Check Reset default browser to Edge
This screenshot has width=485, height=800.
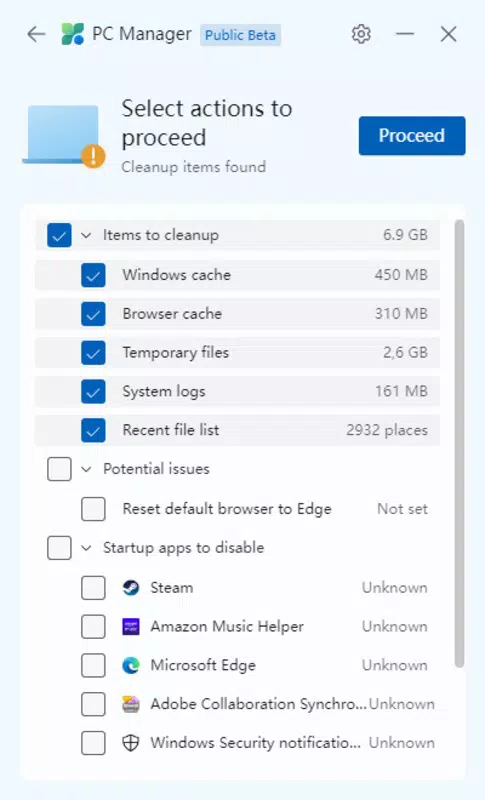point(93,509)
